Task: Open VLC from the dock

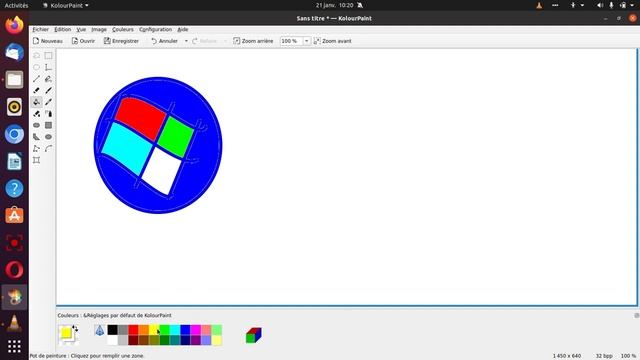Action: pyautogui.click(x=14, y=323)
